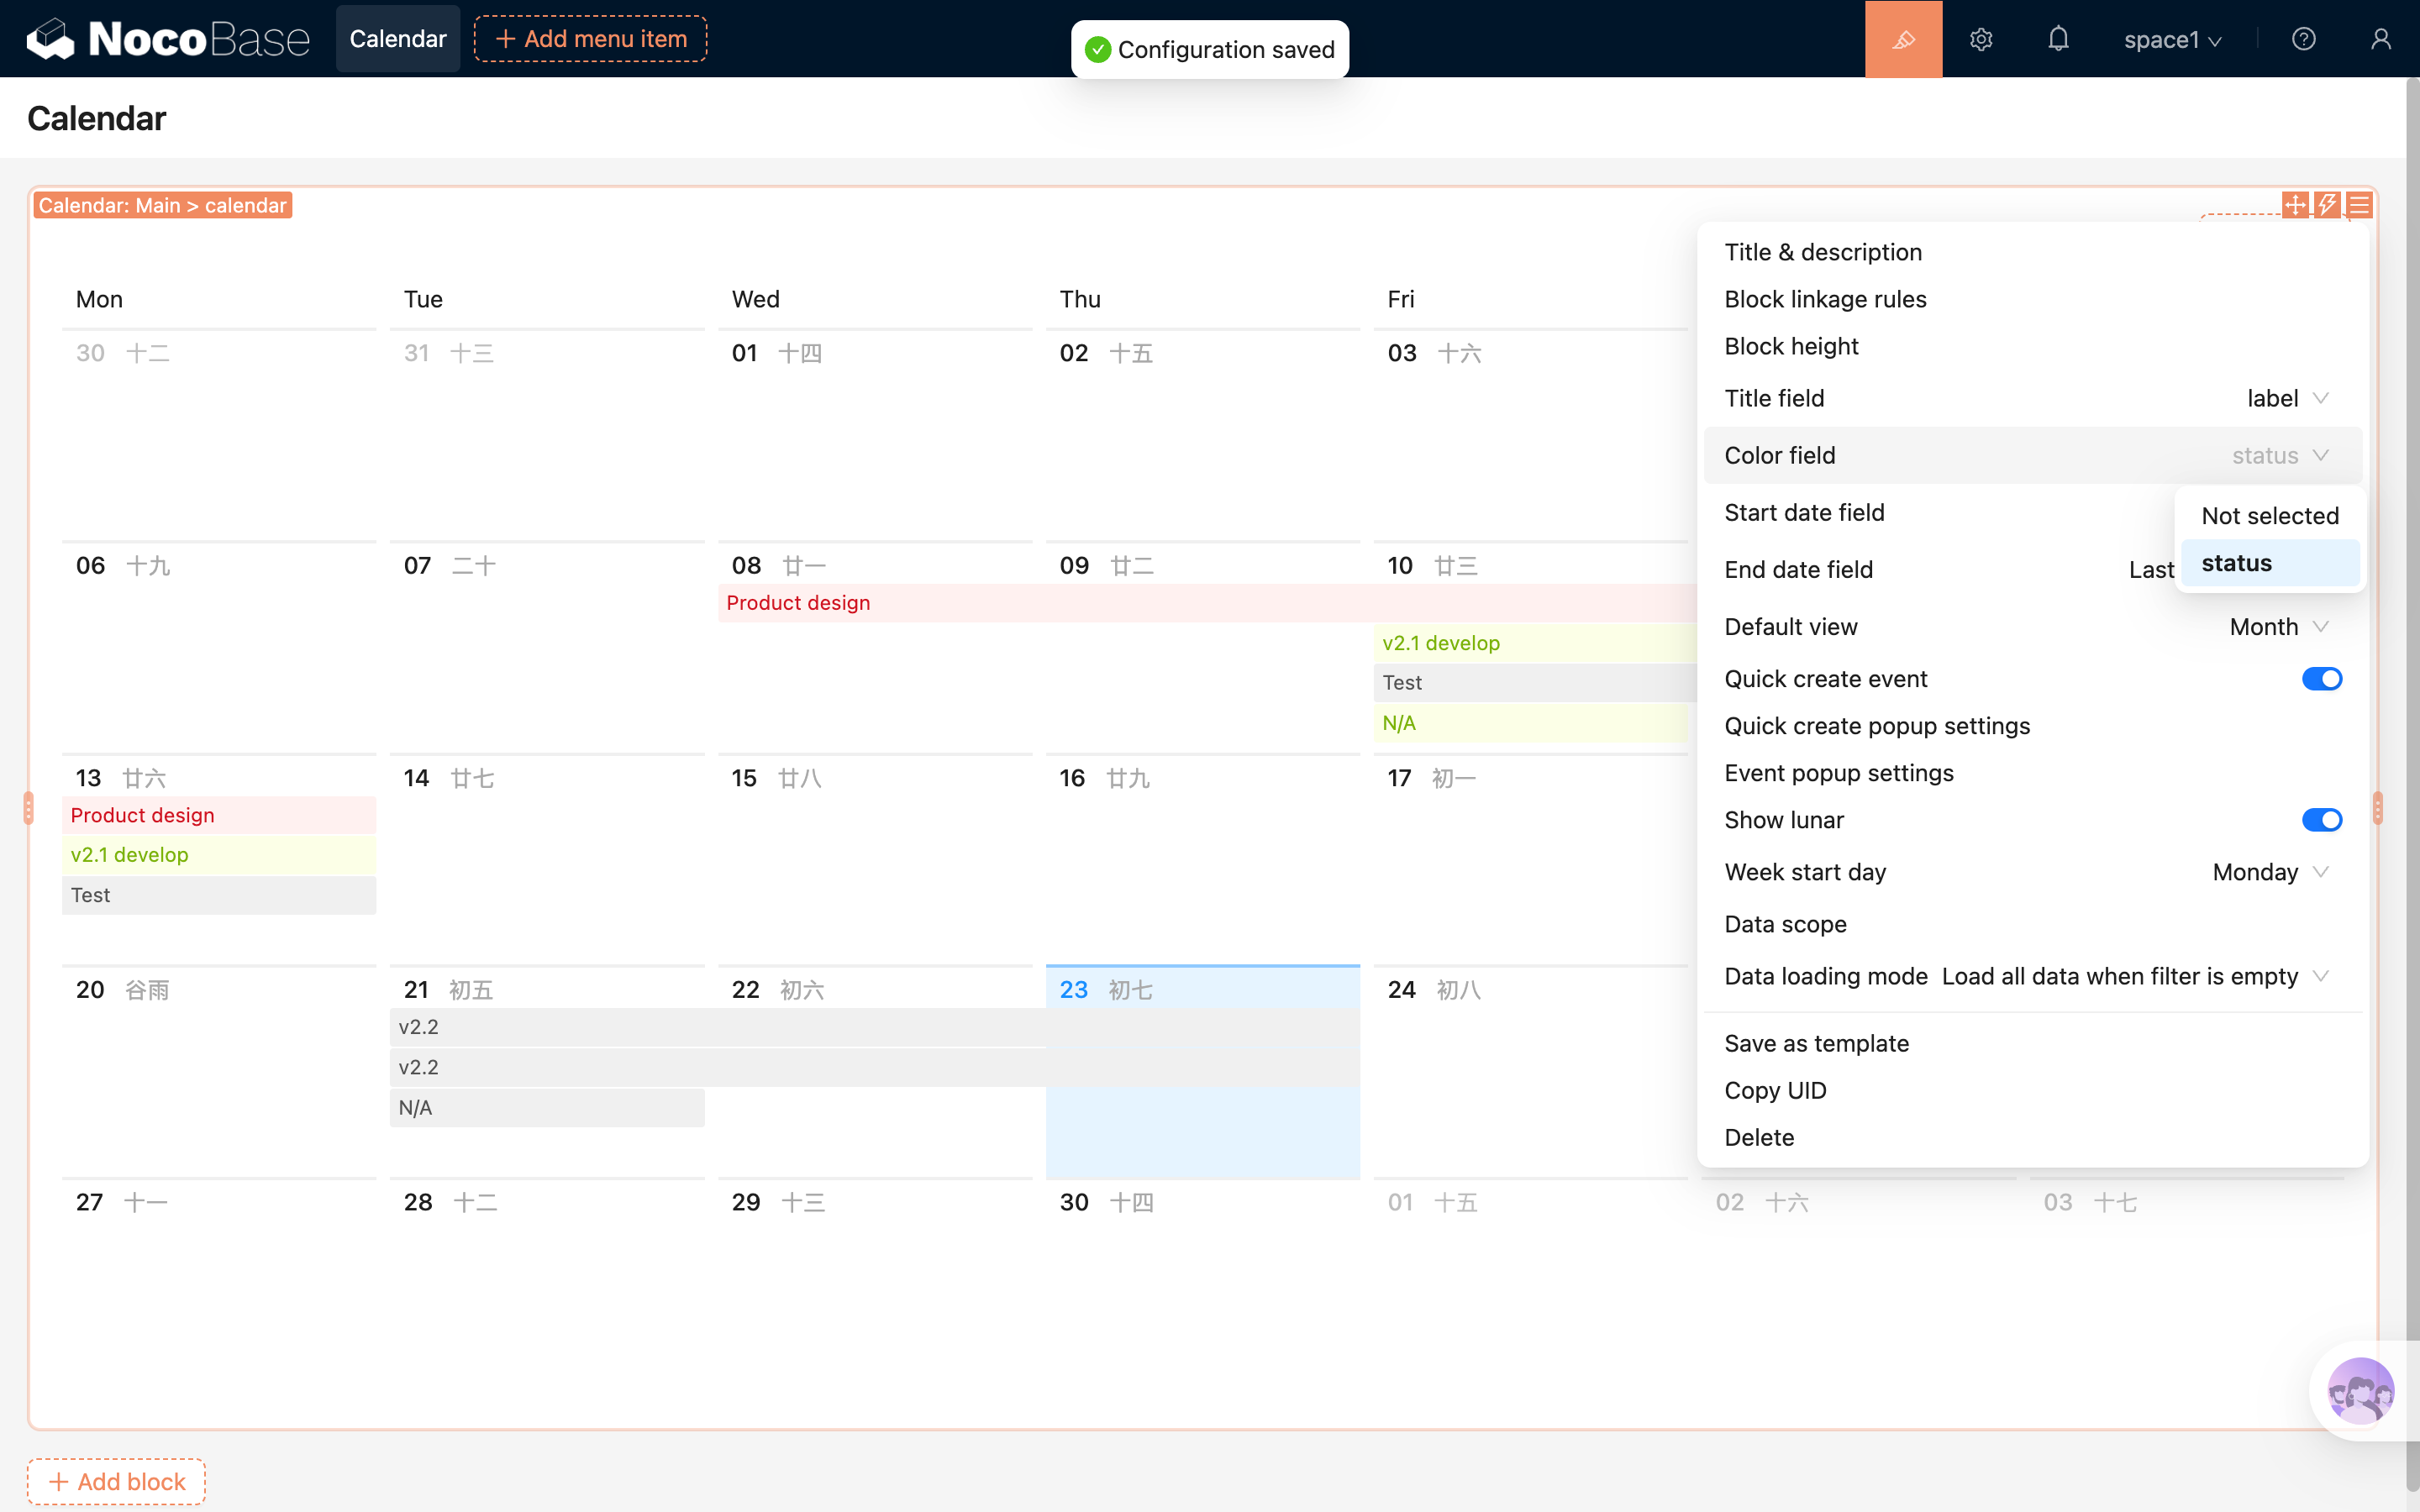Open the user profile icon

[2380, 39]
